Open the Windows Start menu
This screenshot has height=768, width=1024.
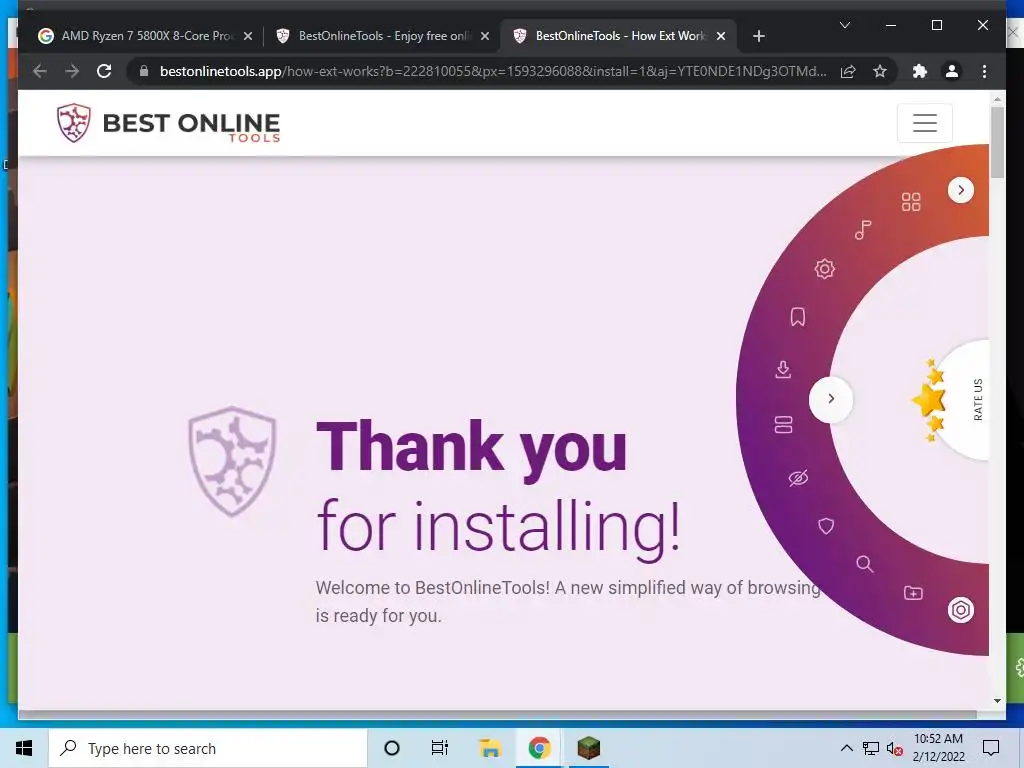24,748
